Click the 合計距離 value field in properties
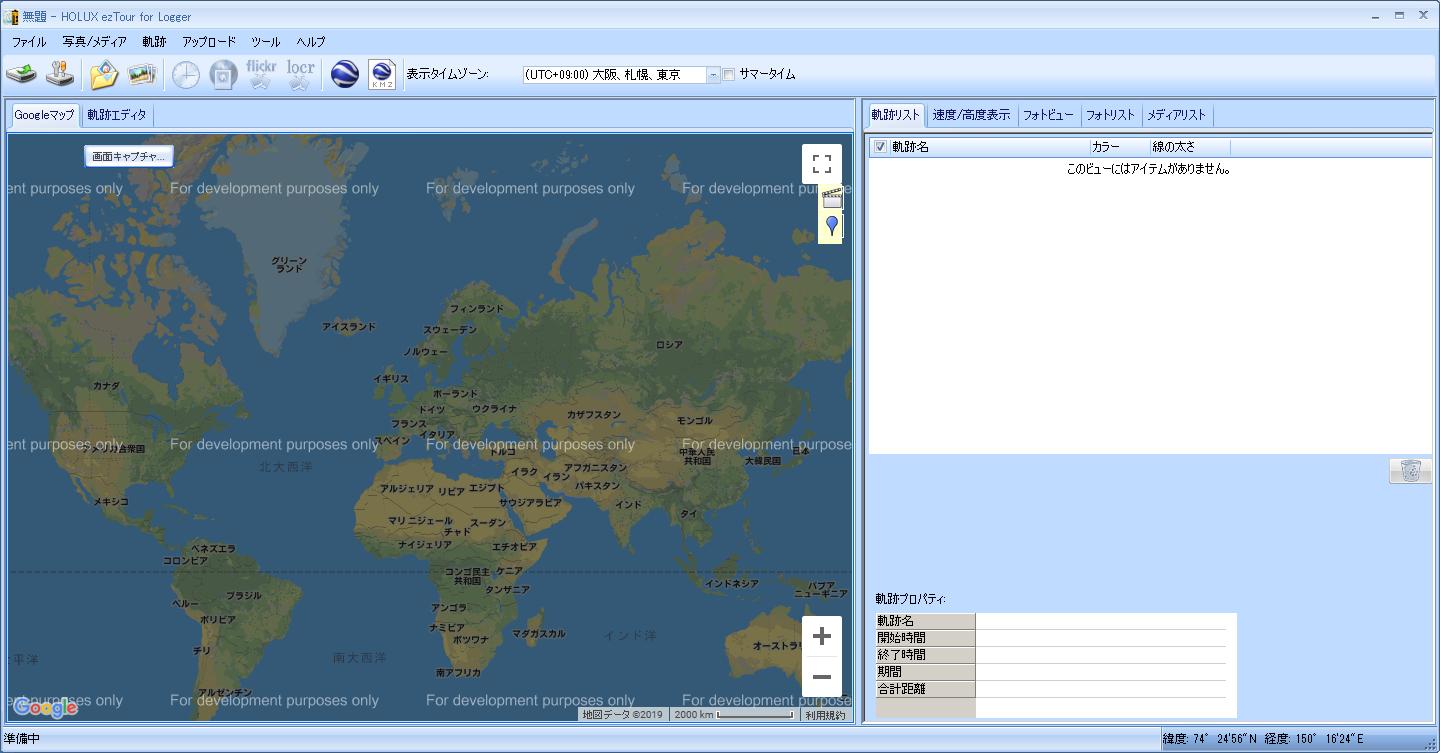This screenshot has width=1440, height=753. click(1100, 689)
